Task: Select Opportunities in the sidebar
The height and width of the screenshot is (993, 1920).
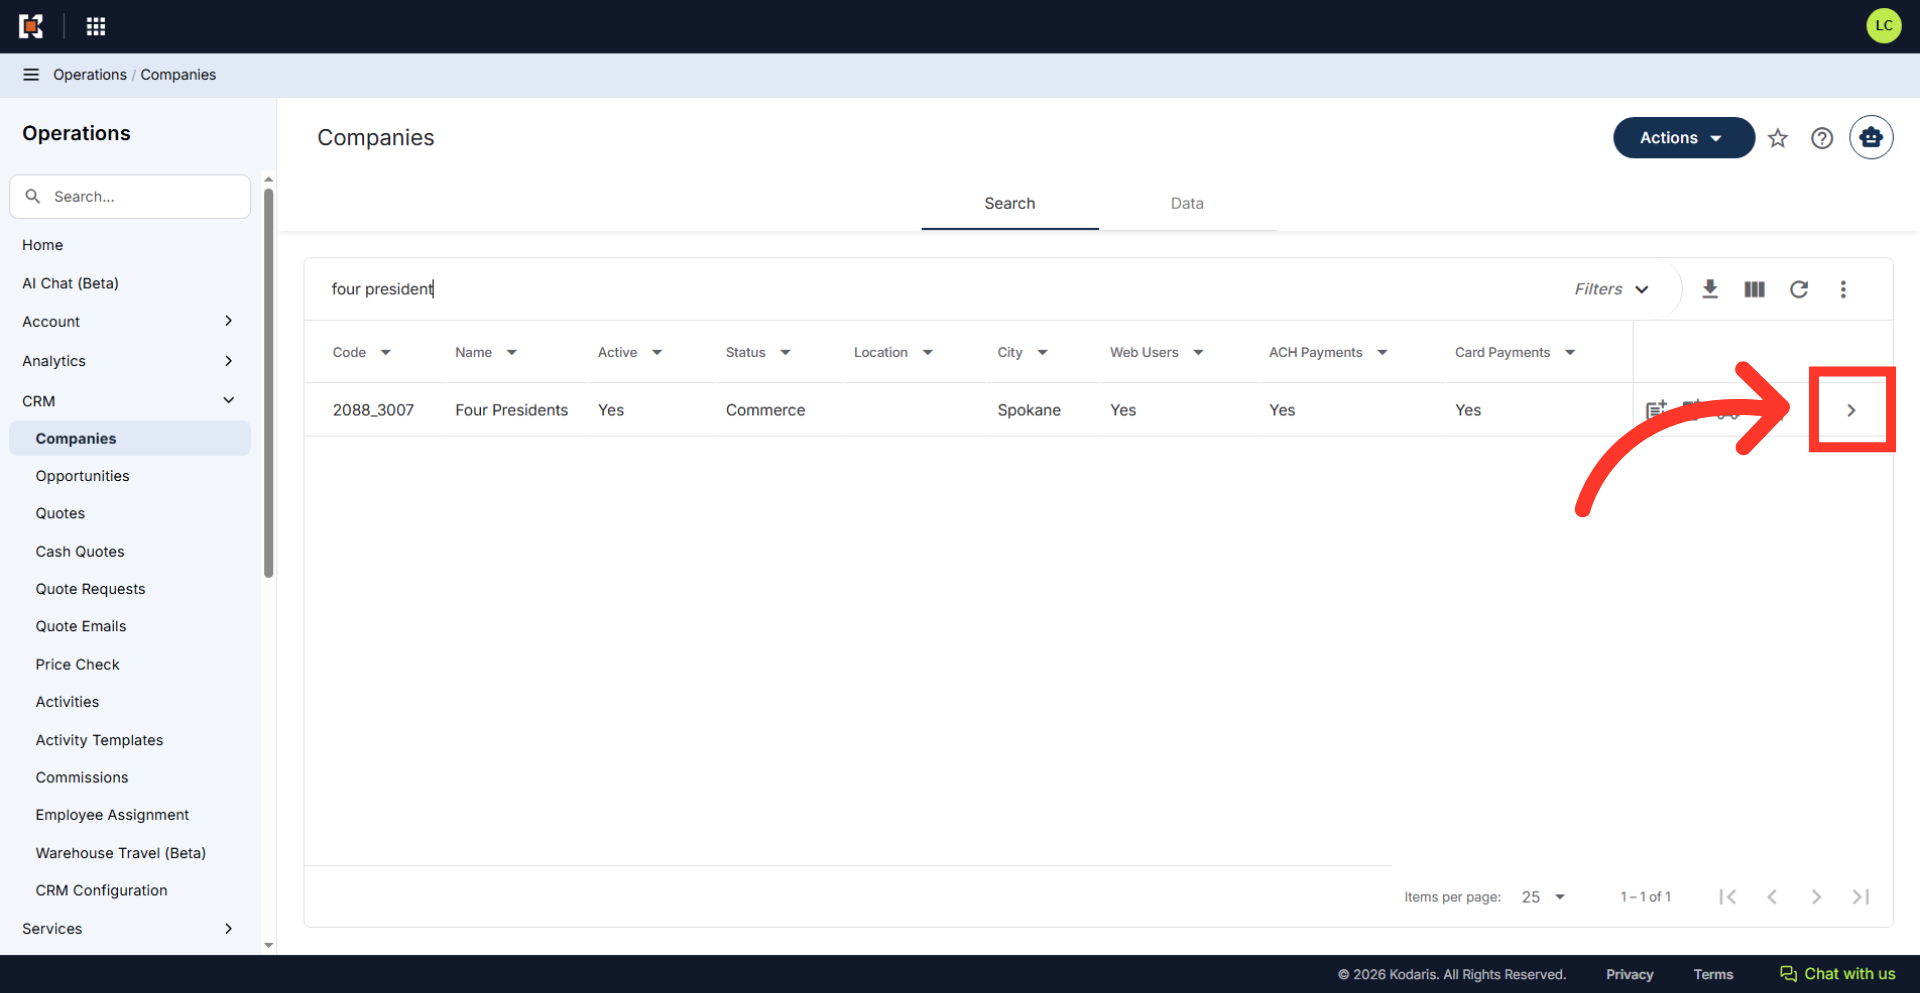Action: click(82, 476)
